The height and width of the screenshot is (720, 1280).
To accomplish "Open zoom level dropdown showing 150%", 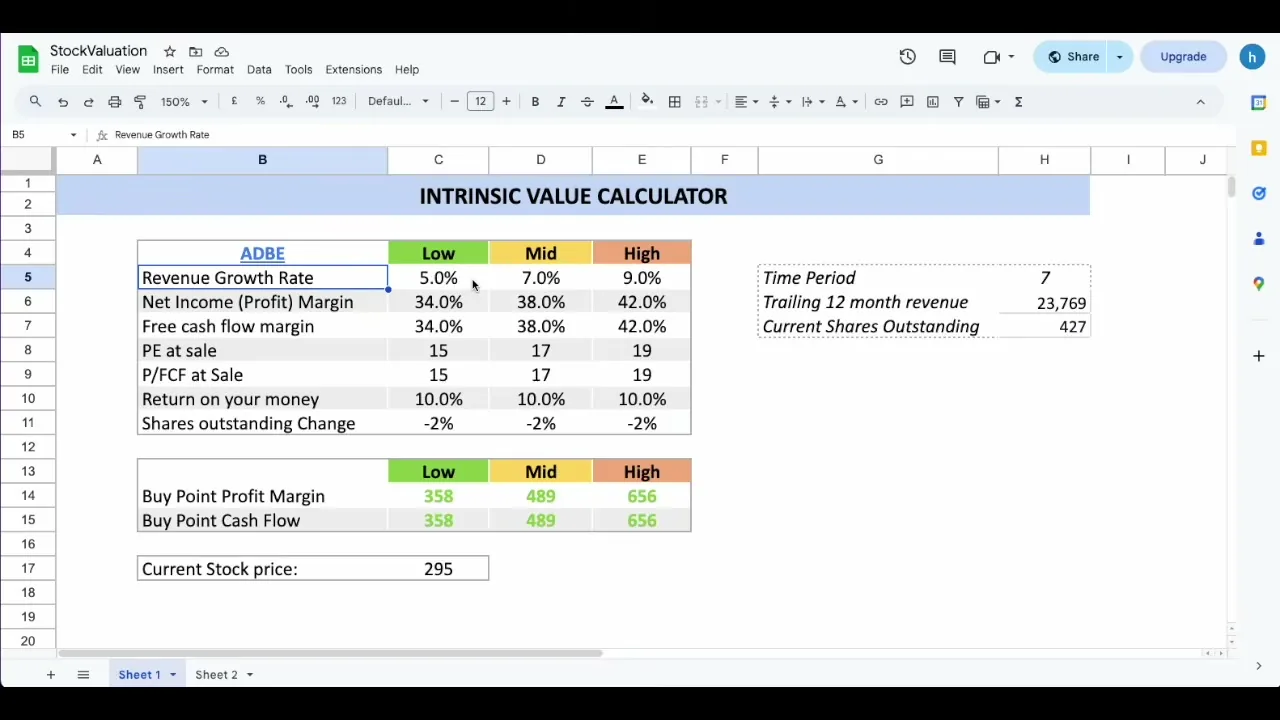I will [x=184, y=101].
